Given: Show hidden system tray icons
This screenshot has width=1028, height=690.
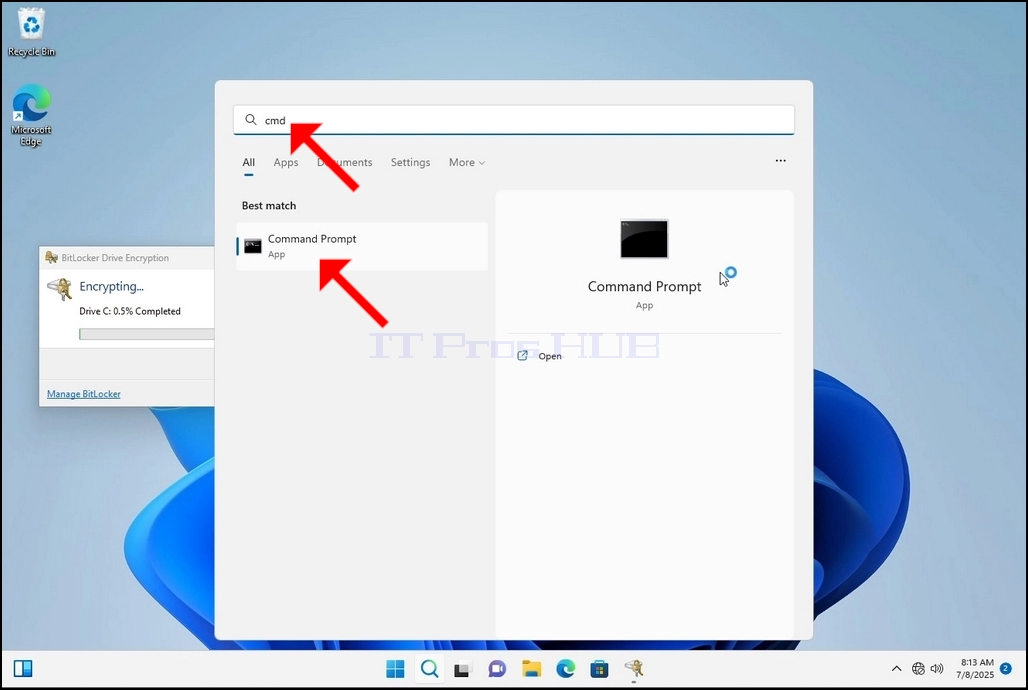Looking at the screenshot, I should point(896,668).
